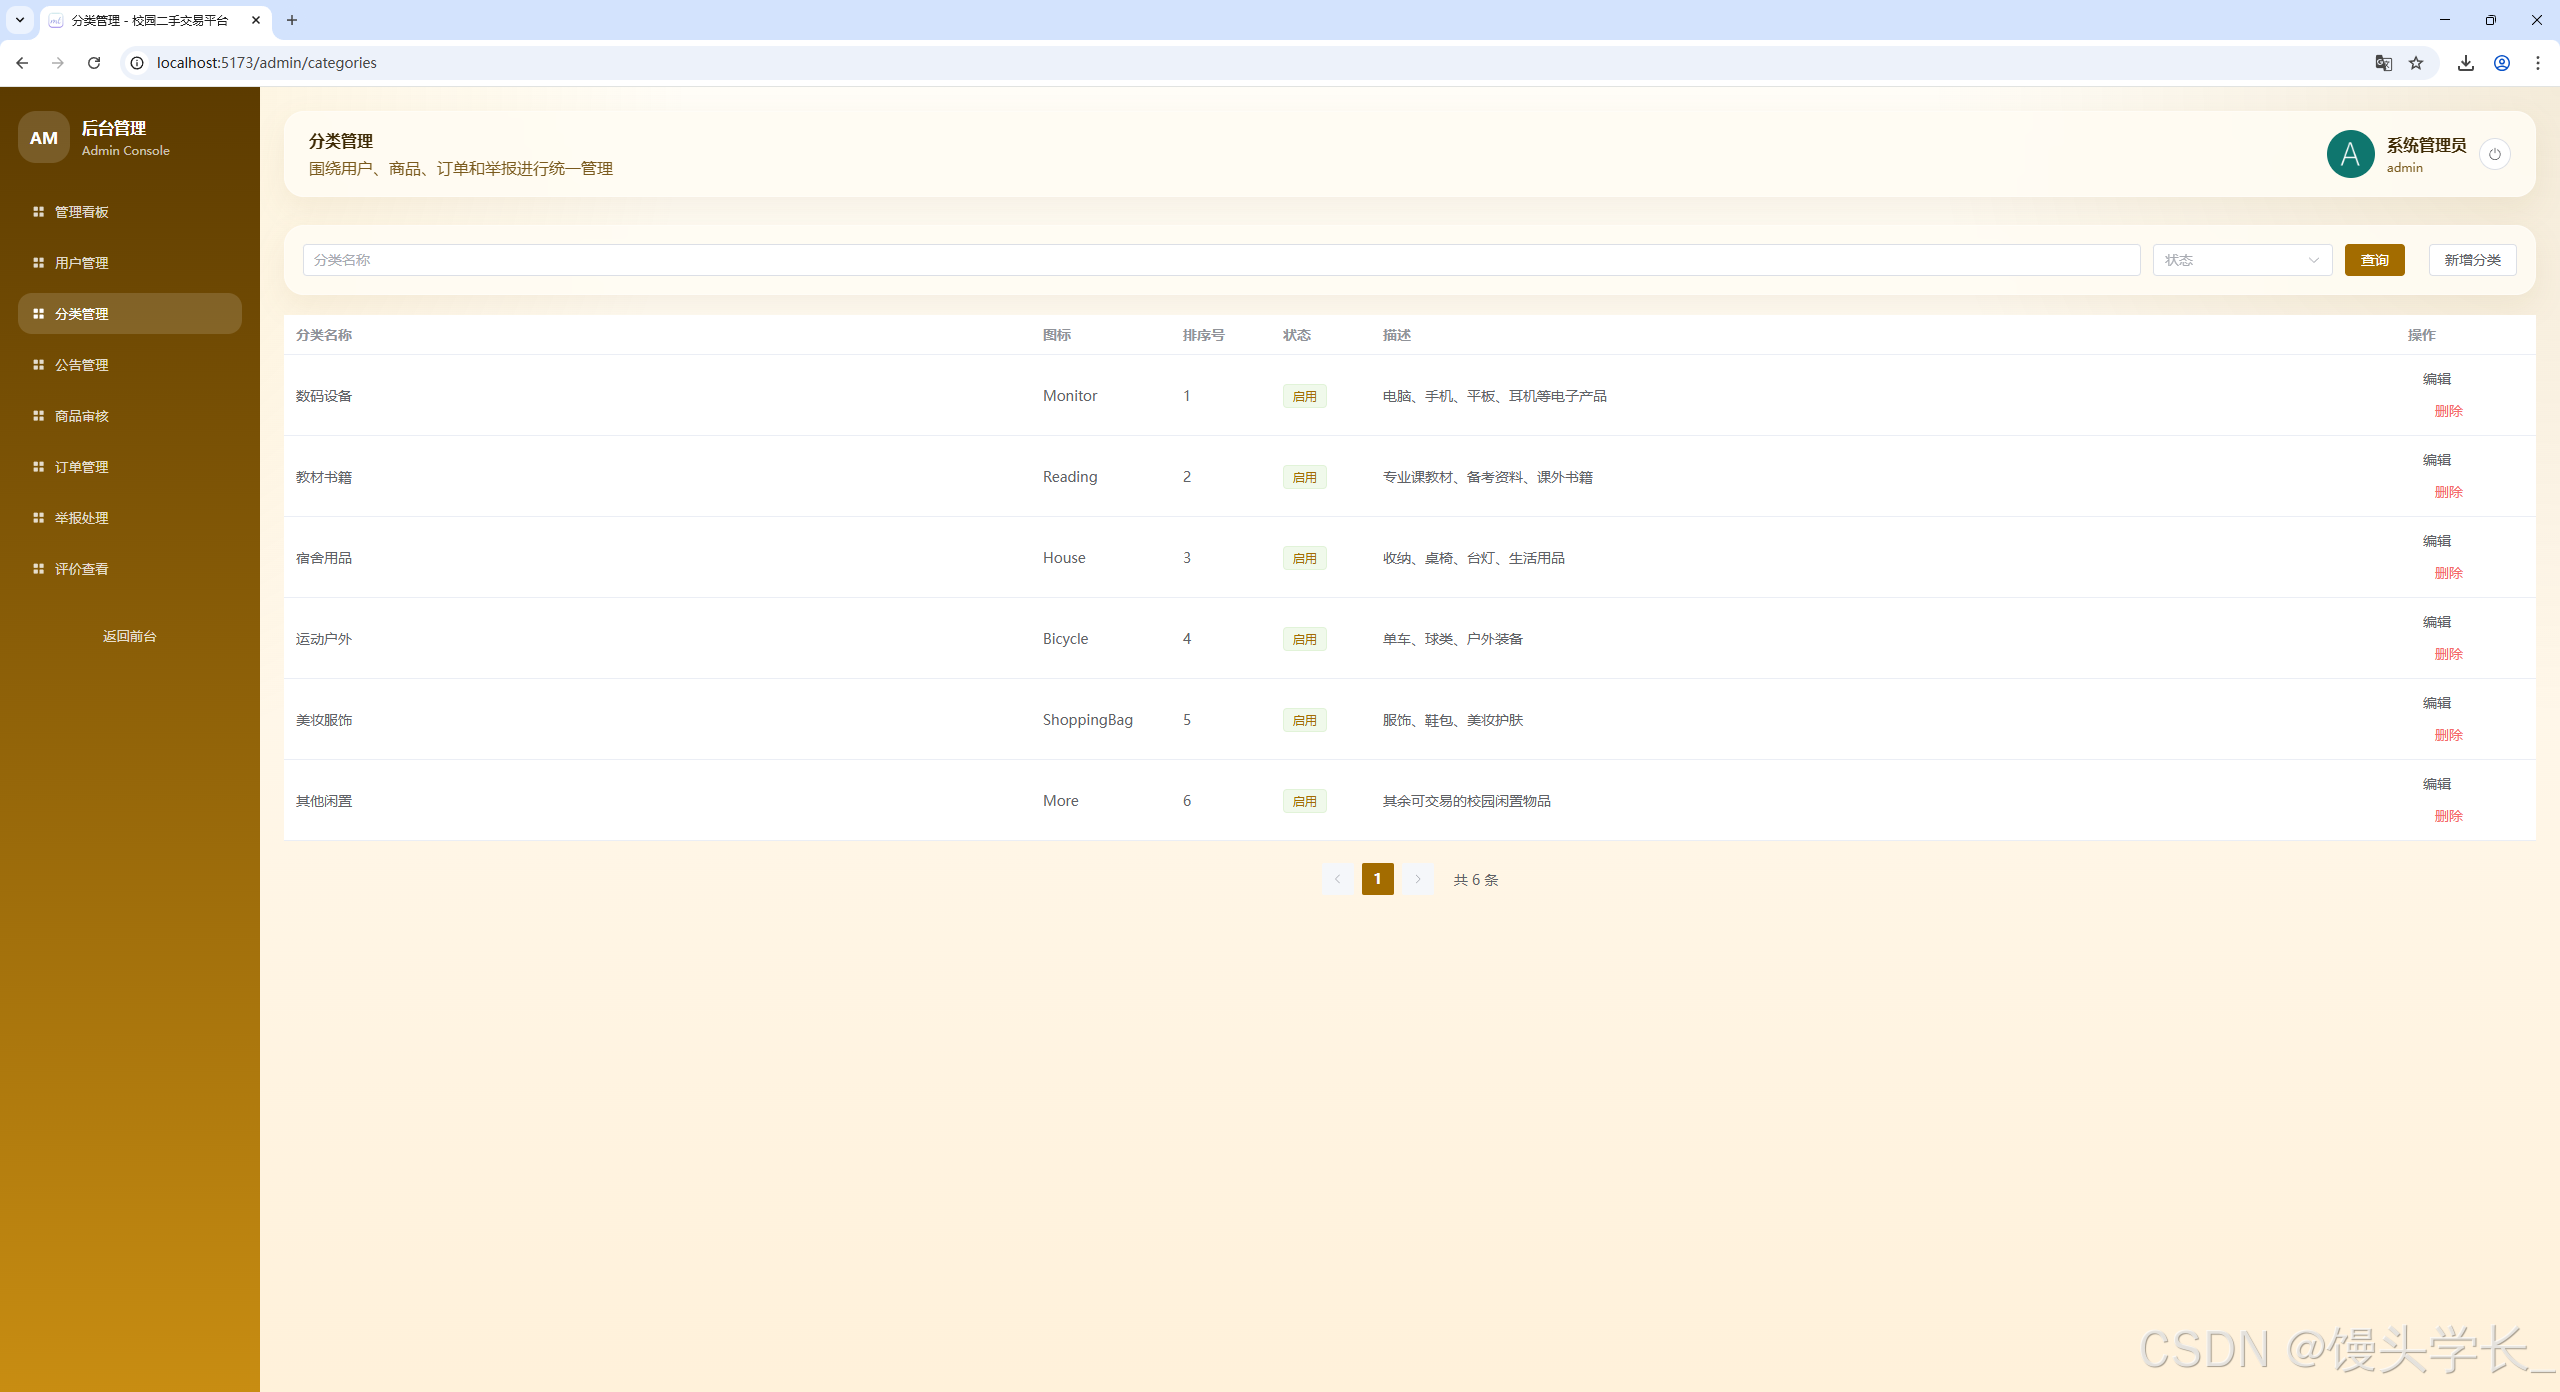The height and width of the screenshot is (1392, 2560).
Task: Click the 返回前台 link in the sidebar
Action: pos(130,636)
